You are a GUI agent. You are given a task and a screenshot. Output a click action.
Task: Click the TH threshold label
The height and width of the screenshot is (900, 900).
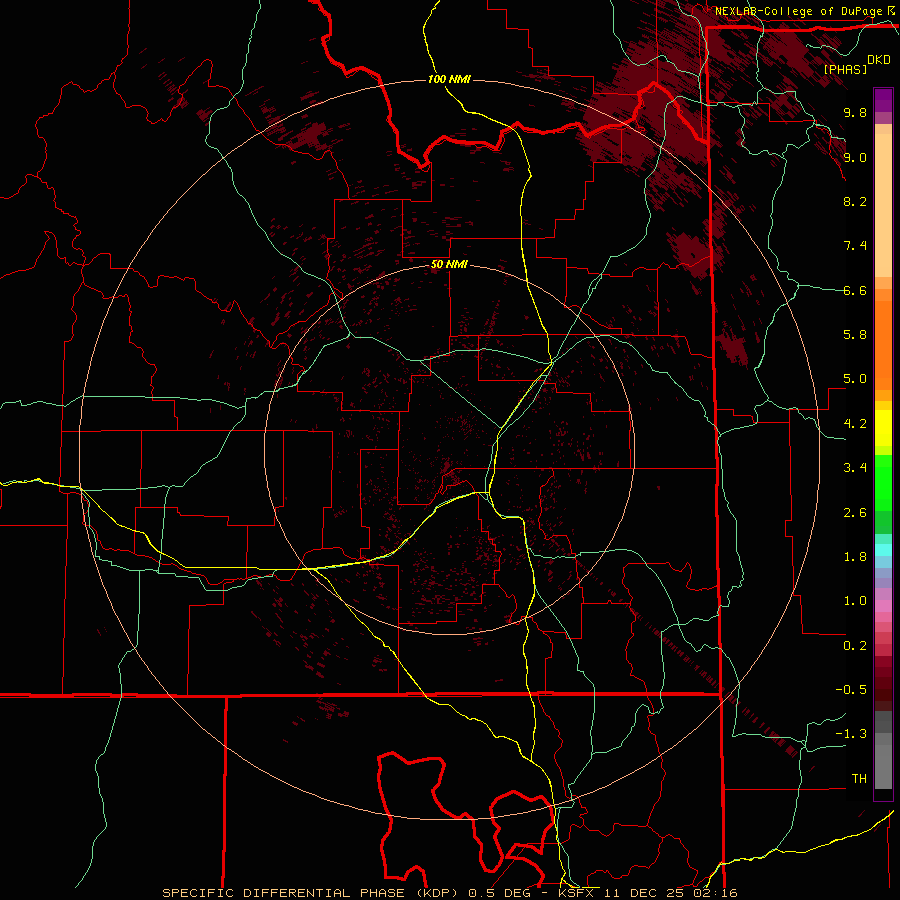pyautogui.click(x=859, y=779)
